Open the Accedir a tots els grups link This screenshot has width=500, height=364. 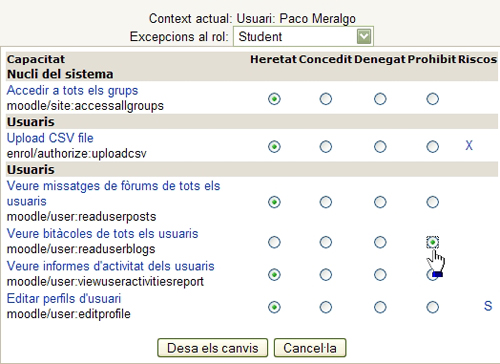(72, 91)
